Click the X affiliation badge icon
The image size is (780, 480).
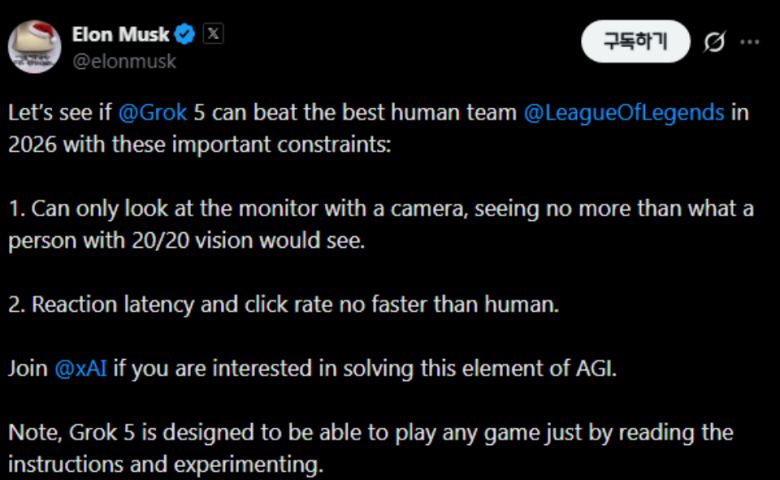(x=213, y=33)
